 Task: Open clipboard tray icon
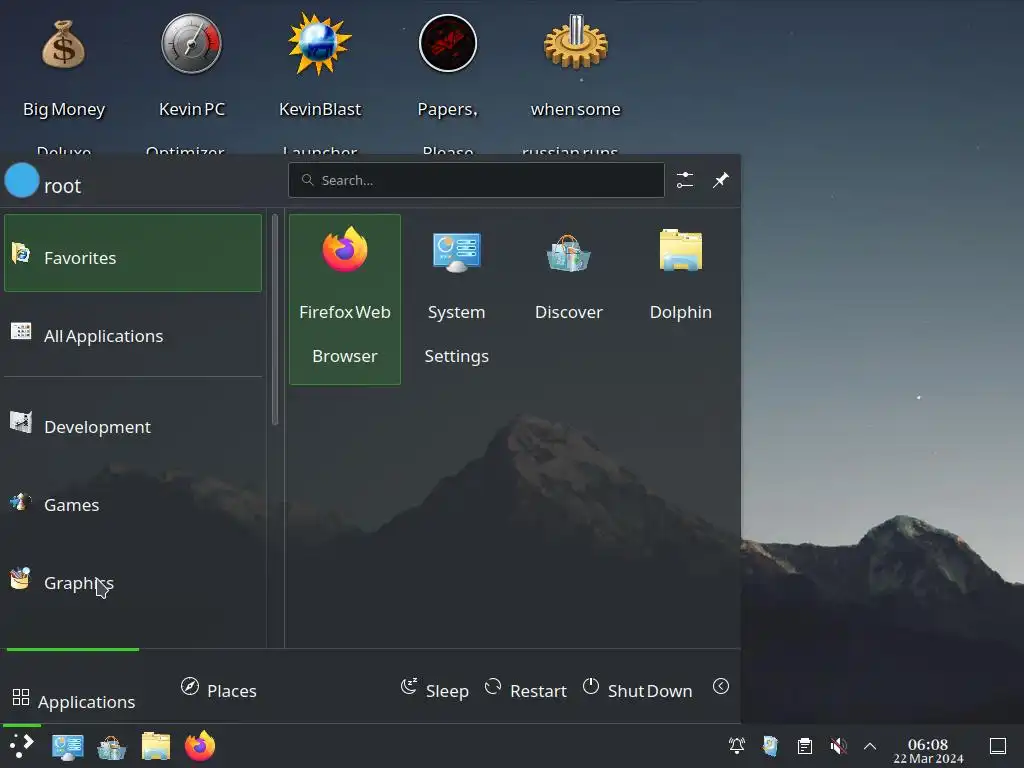coord(805,745)
